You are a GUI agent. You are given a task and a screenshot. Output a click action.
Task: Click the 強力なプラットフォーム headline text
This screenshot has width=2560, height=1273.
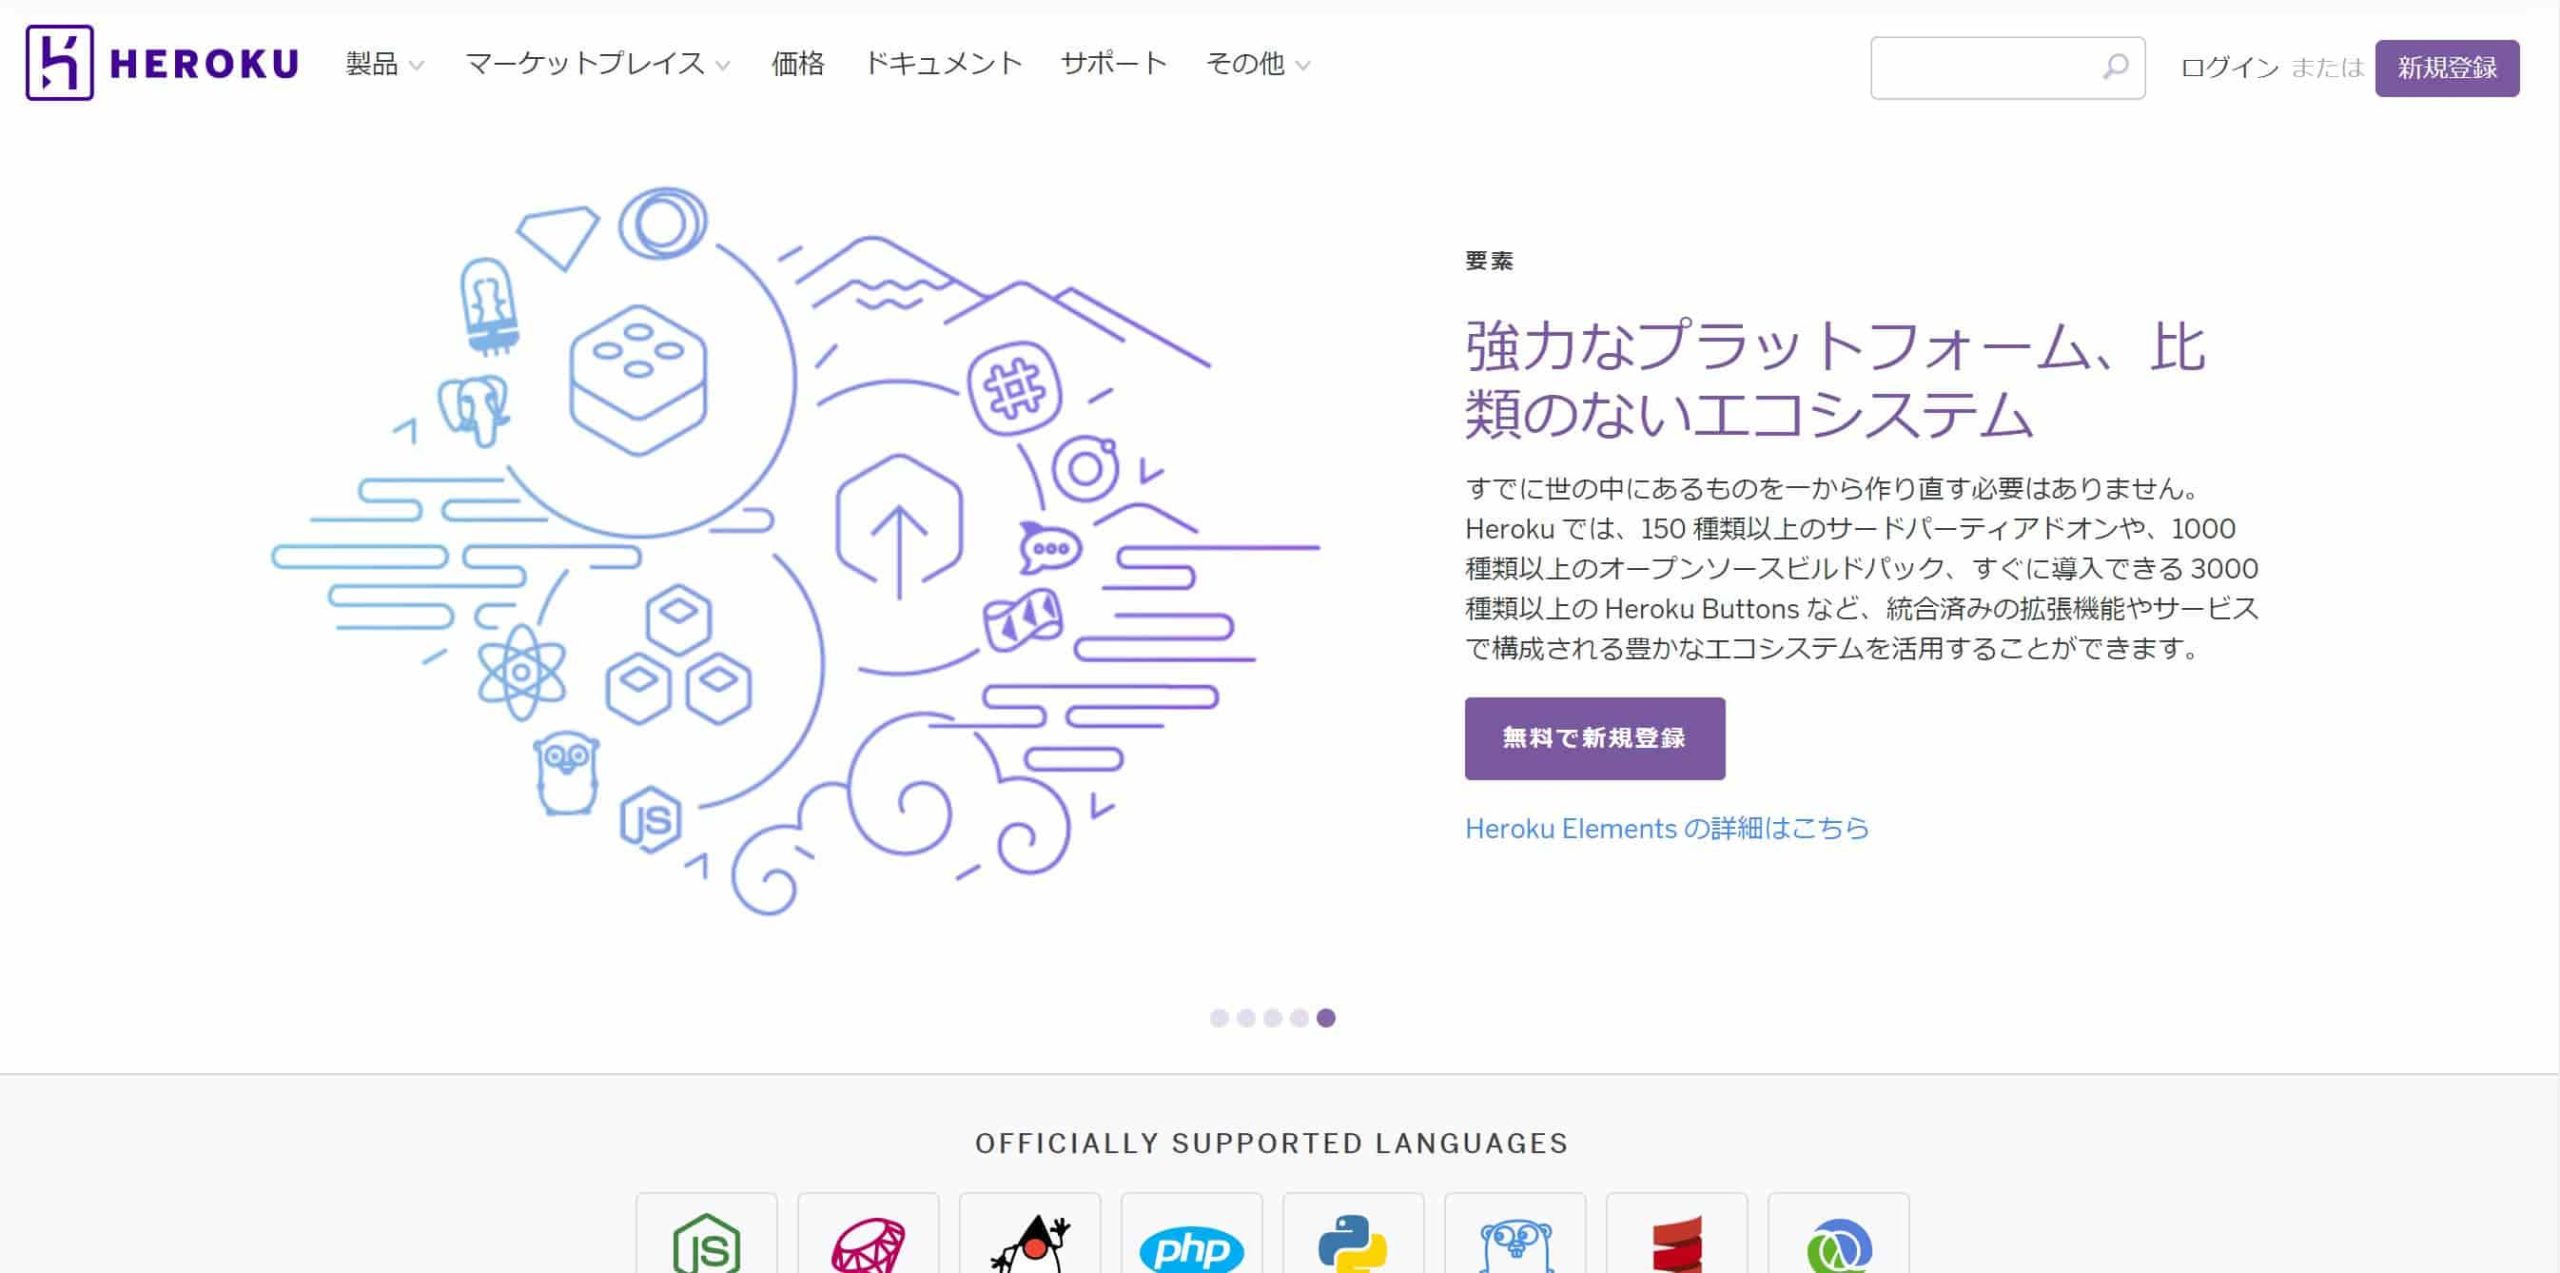1835,380
